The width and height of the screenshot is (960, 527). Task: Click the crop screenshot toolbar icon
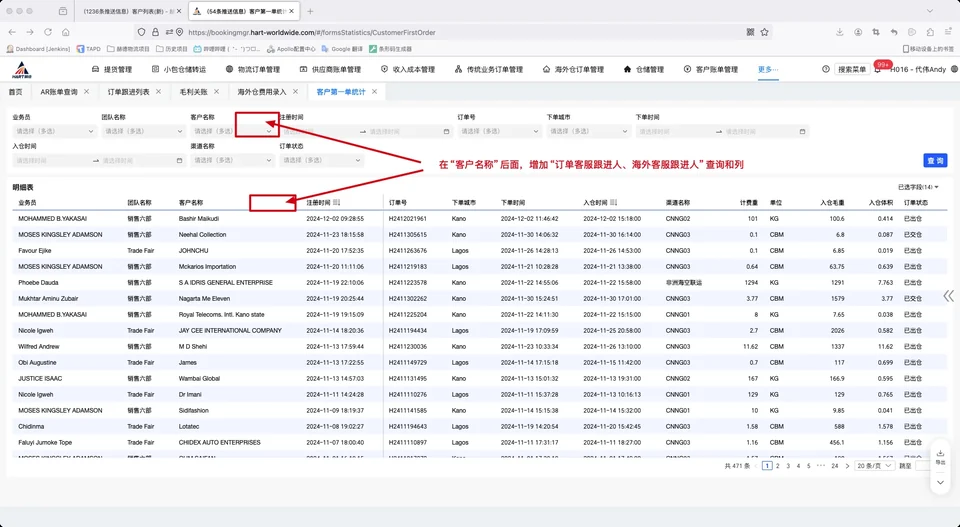pyautogui.click(x=876, y=32)
